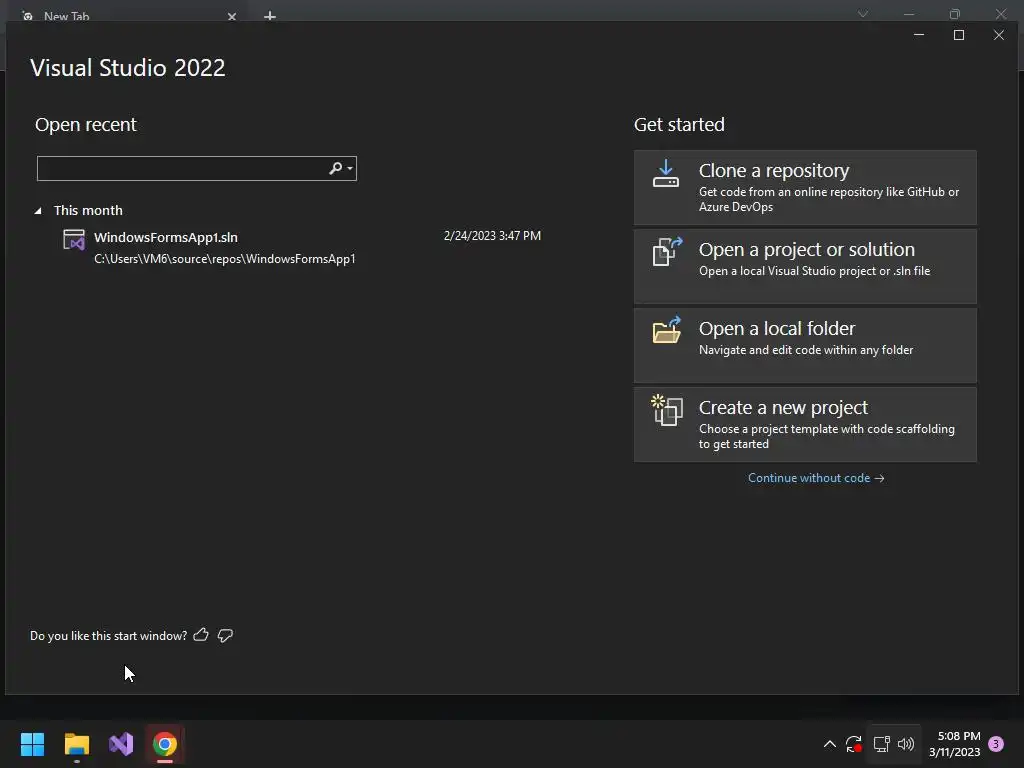This screenshot has height=768, width=1024.
Task: Click the Visual Studio taskbar icon
Action: click(x=121, y=744)
